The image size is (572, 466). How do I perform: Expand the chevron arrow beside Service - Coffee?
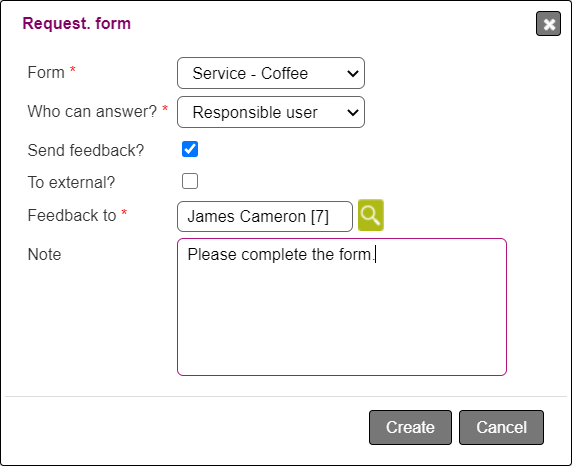click(353, 74)
